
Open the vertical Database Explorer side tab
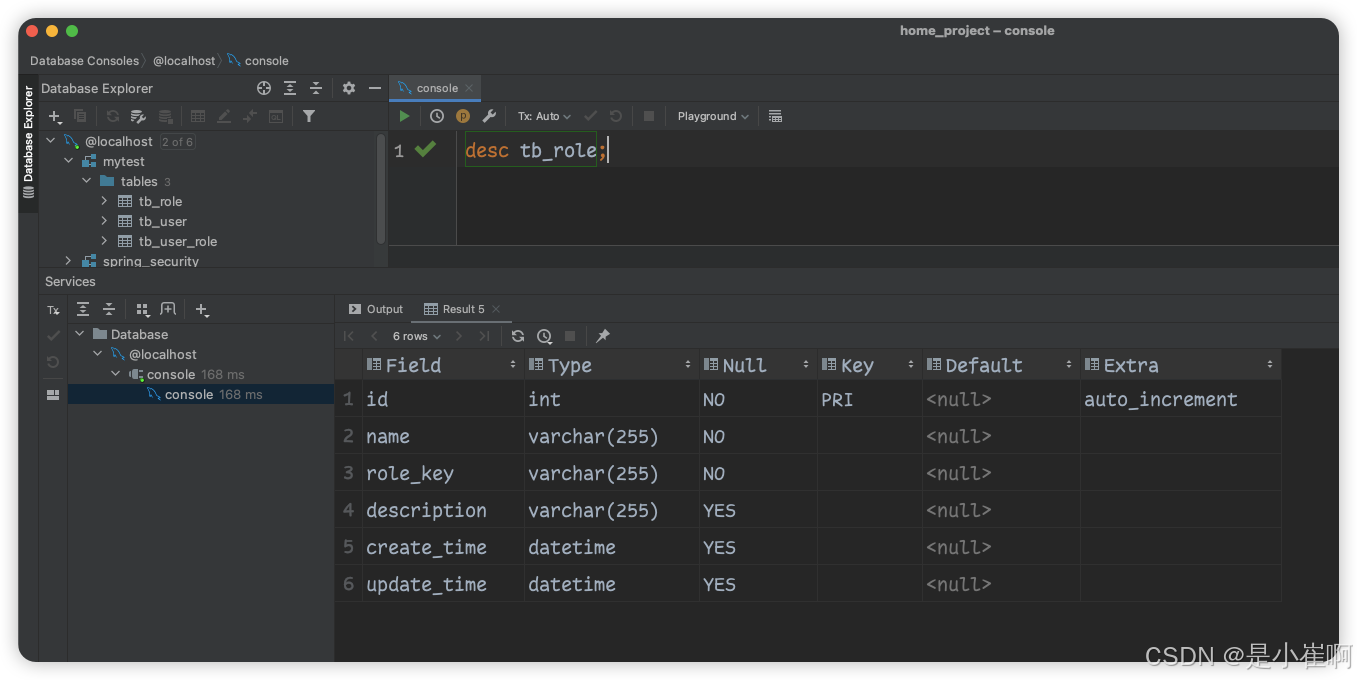click(x=28, y=142)
